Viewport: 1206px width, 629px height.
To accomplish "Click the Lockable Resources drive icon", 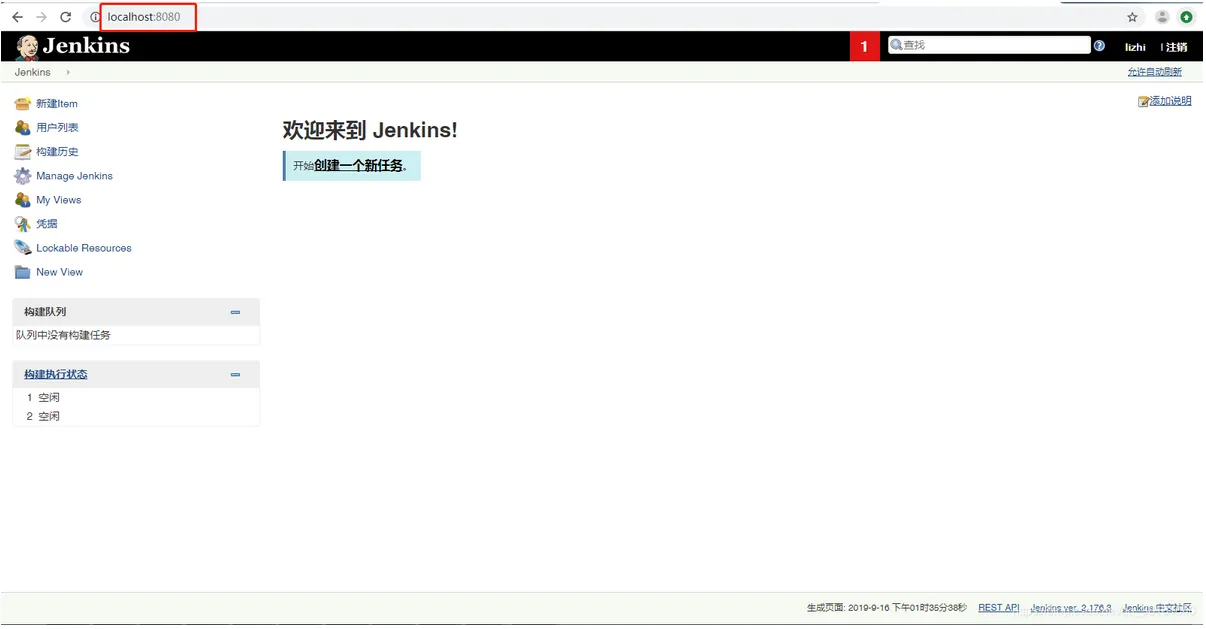I will (x=23, y=248).
